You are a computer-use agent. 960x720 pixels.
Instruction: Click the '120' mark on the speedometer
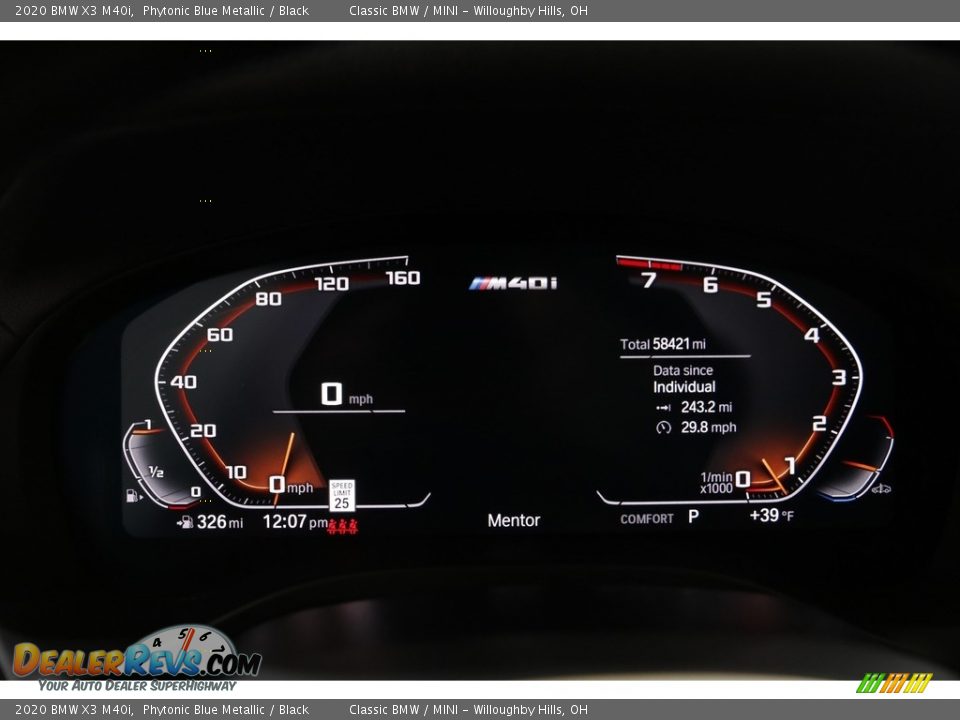pos(332,284)
